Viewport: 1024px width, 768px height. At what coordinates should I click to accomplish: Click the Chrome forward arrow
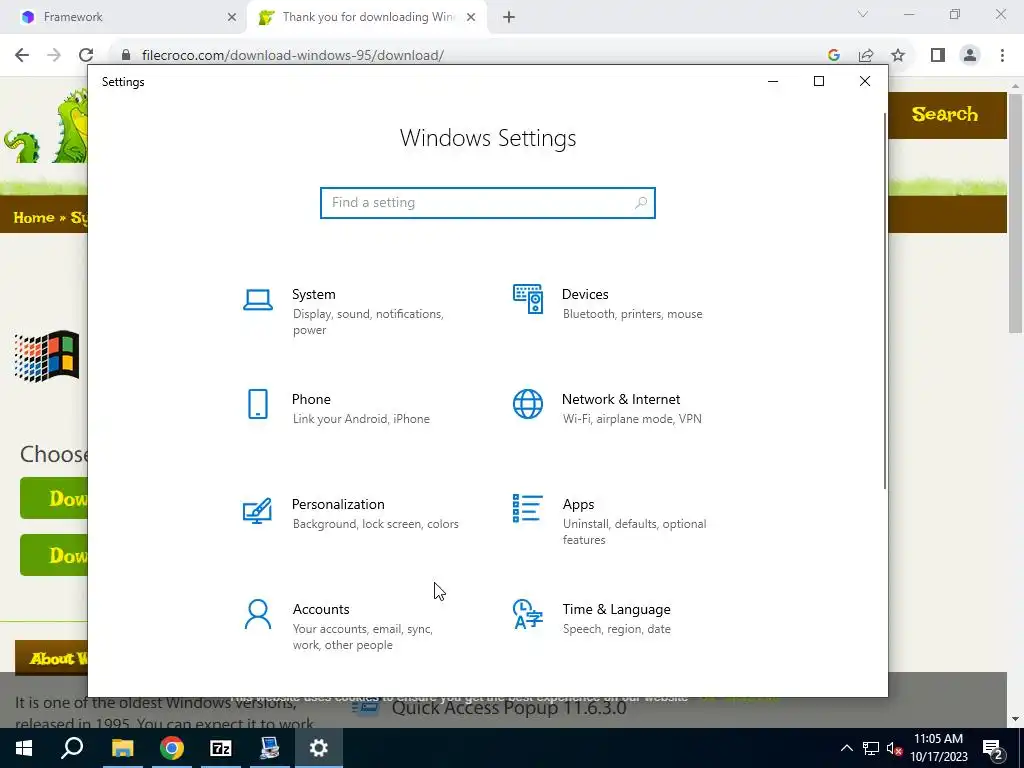pyautogui.click(x=54, y=55)
